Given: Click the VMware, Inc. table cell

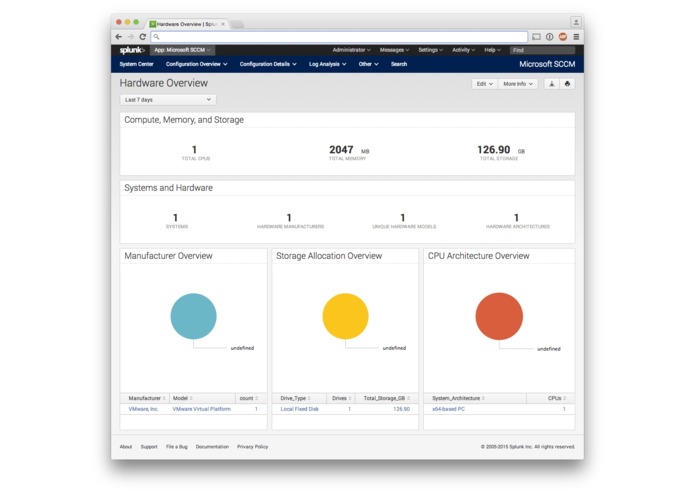Looking at the screenshot, I should tap(144, 409).
